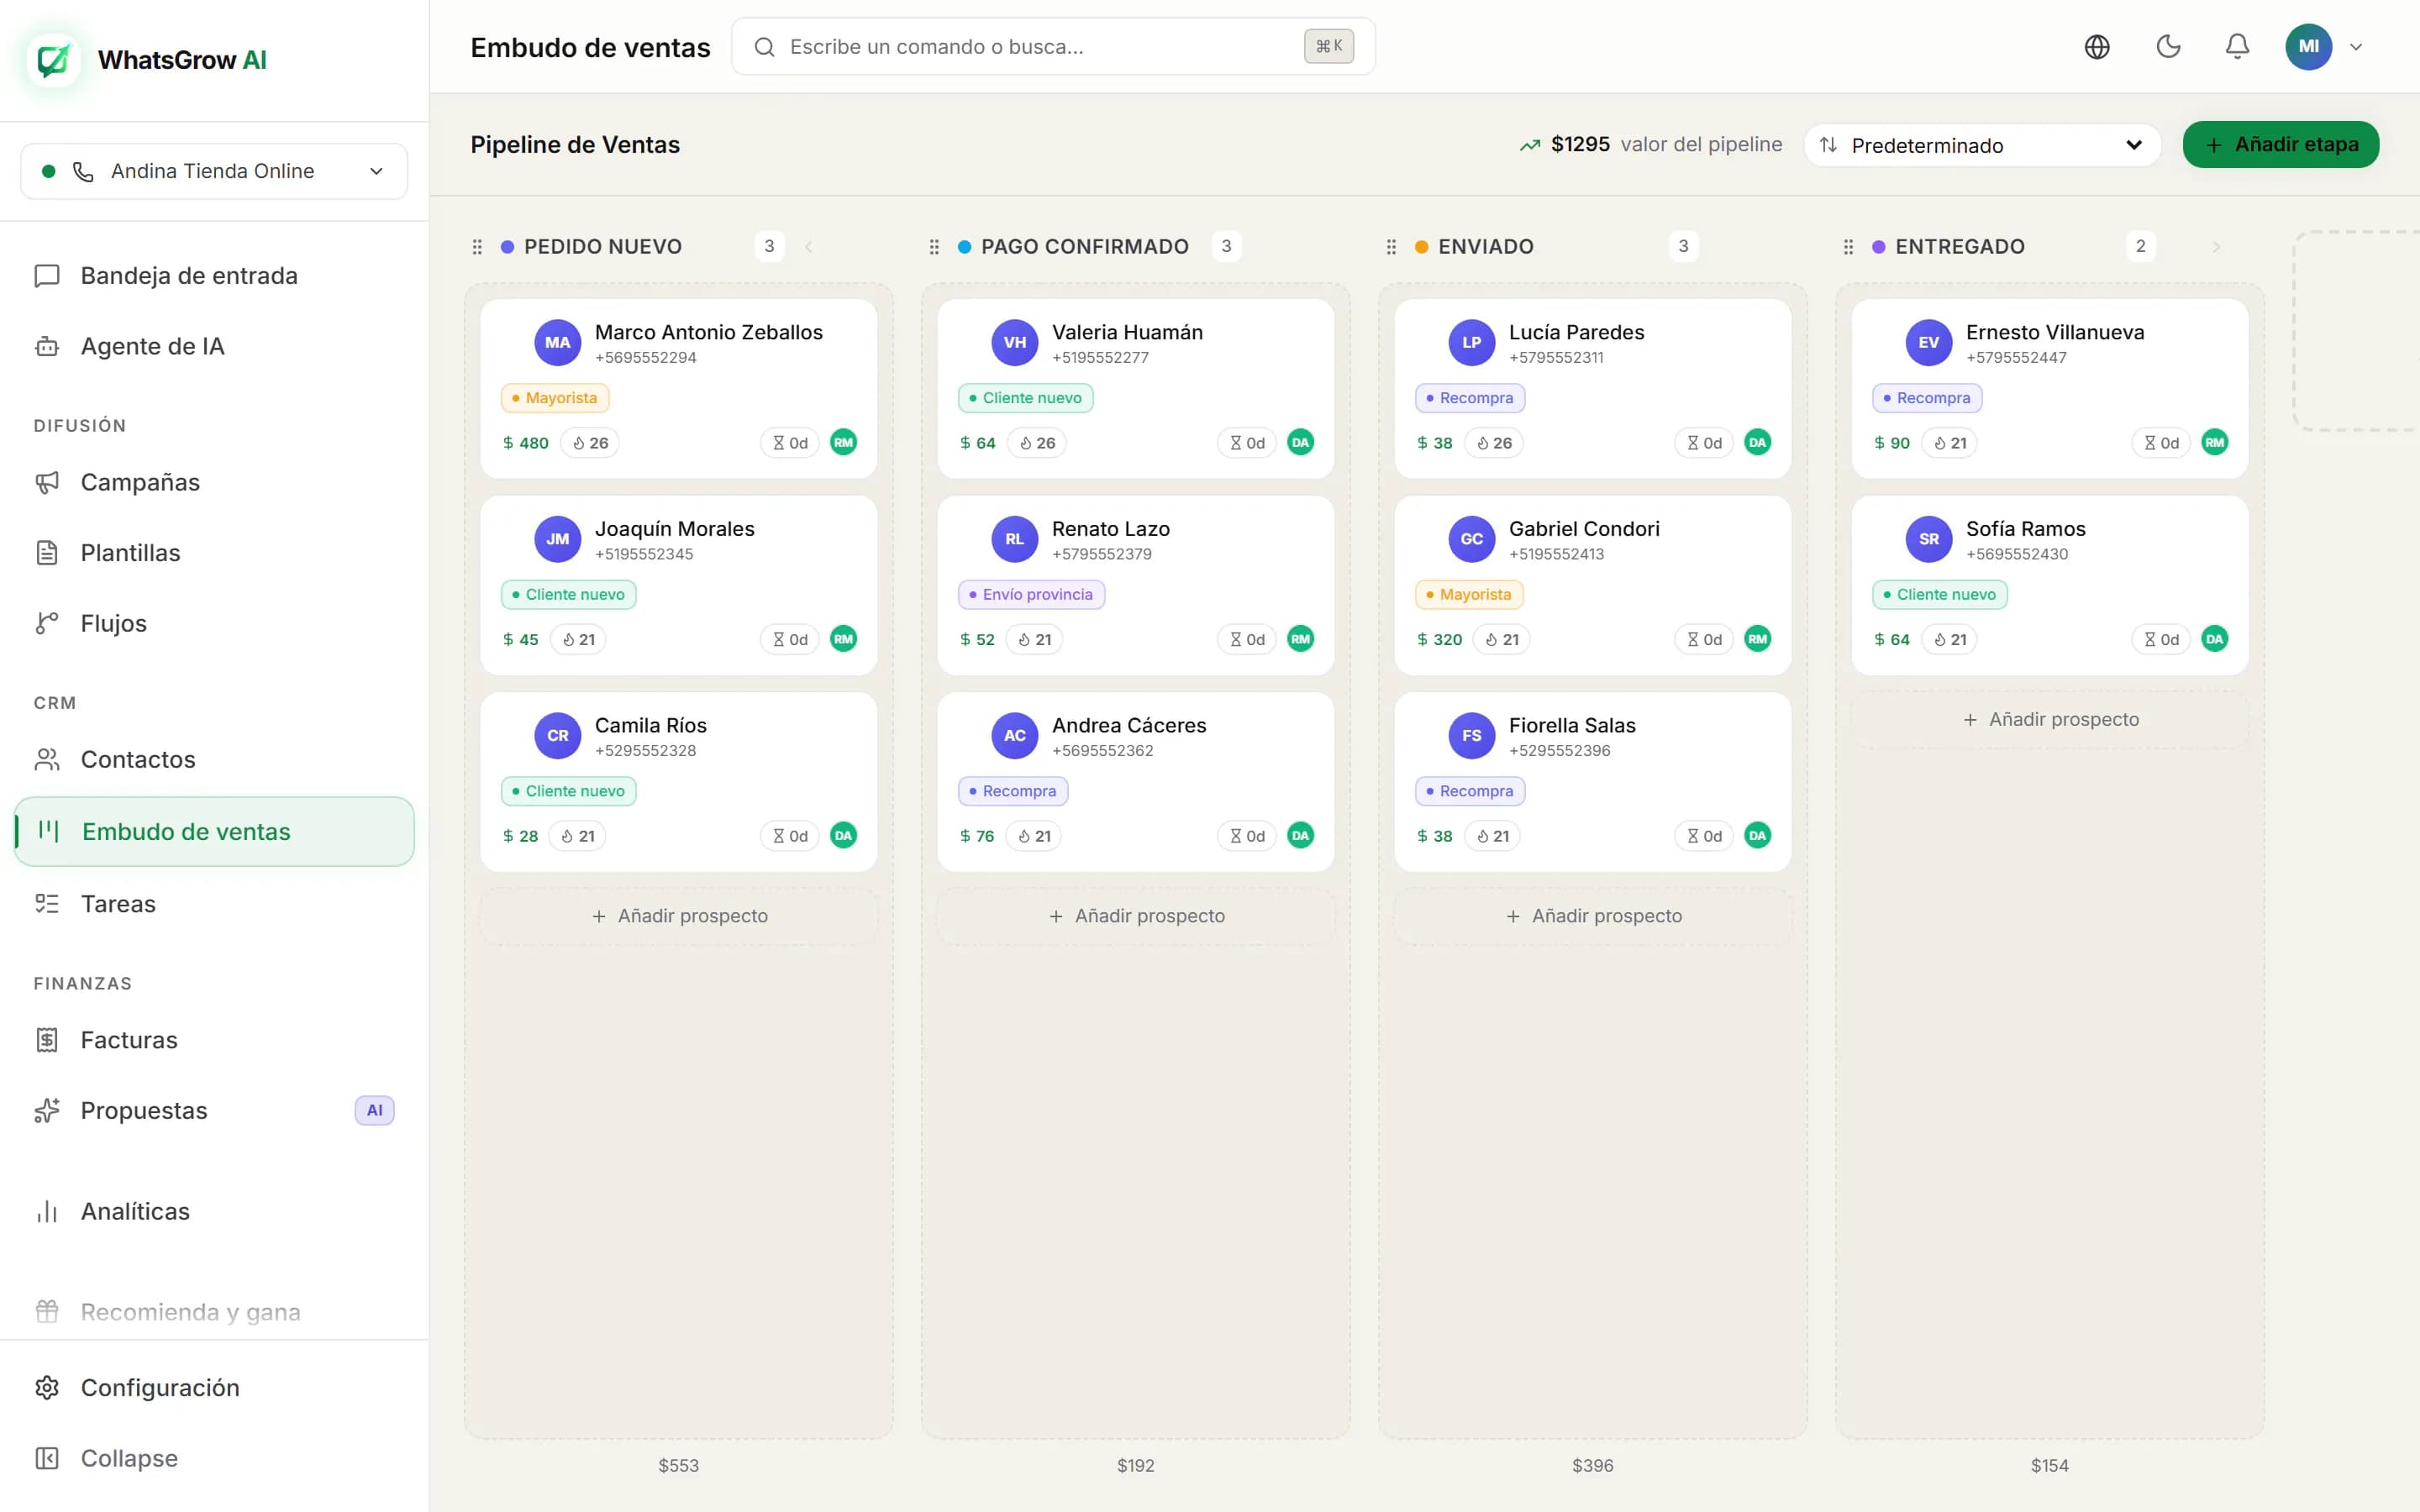Click the SR avatar on Sofía's card
This screenshot has height=1512, width=2420.
(x=1929, y=539)
